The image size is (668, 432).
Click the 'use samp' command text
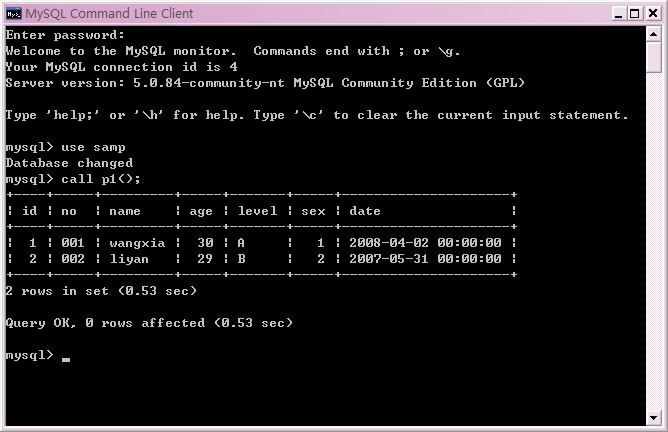[93, 147]
